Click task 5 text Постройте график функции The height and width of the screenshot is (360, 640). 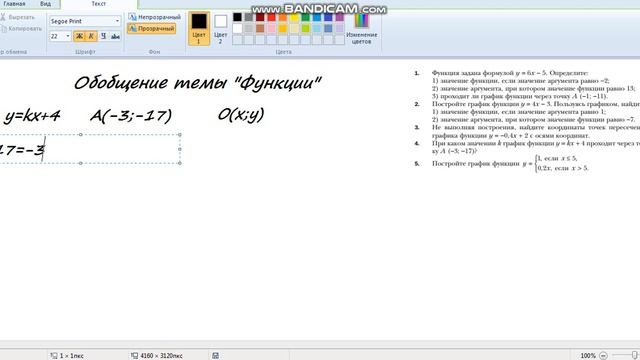click(475, 164)
